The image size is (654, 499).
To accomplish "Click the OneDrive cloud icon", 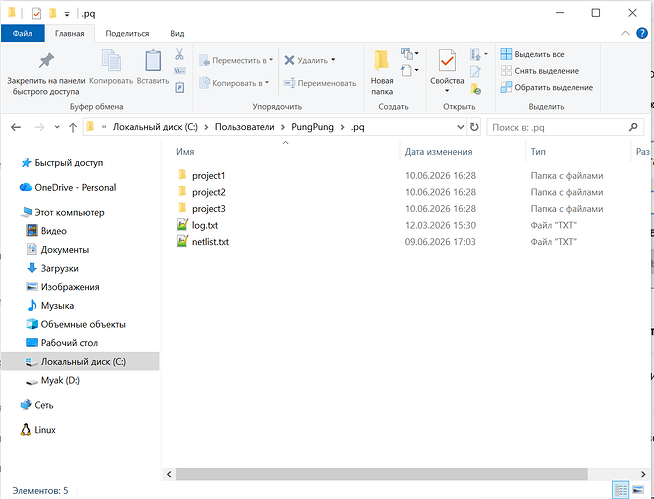I will [x=26, y=187].
